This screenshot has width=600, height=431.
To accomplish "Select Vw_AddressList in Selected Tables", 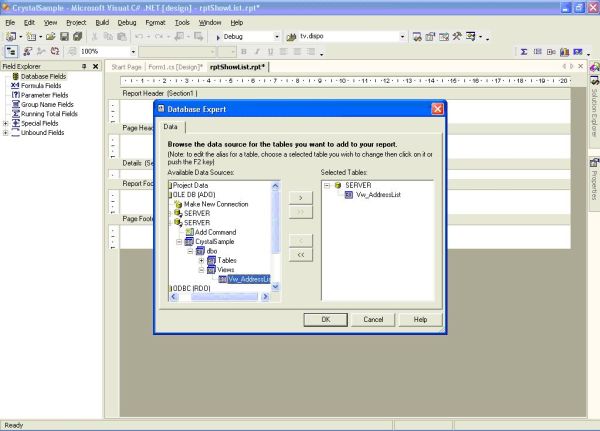I will [x=378, y=195].
